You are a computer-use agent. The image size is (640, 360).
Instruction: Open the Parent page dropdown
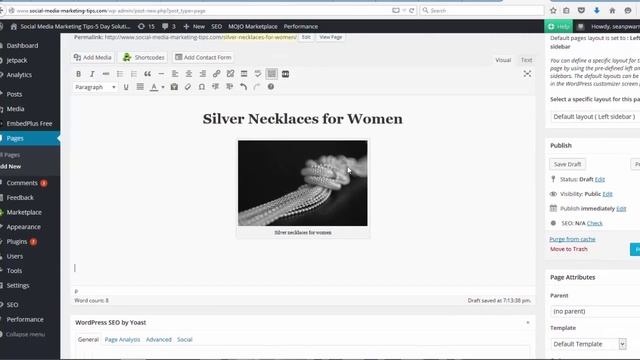[595, 311]
